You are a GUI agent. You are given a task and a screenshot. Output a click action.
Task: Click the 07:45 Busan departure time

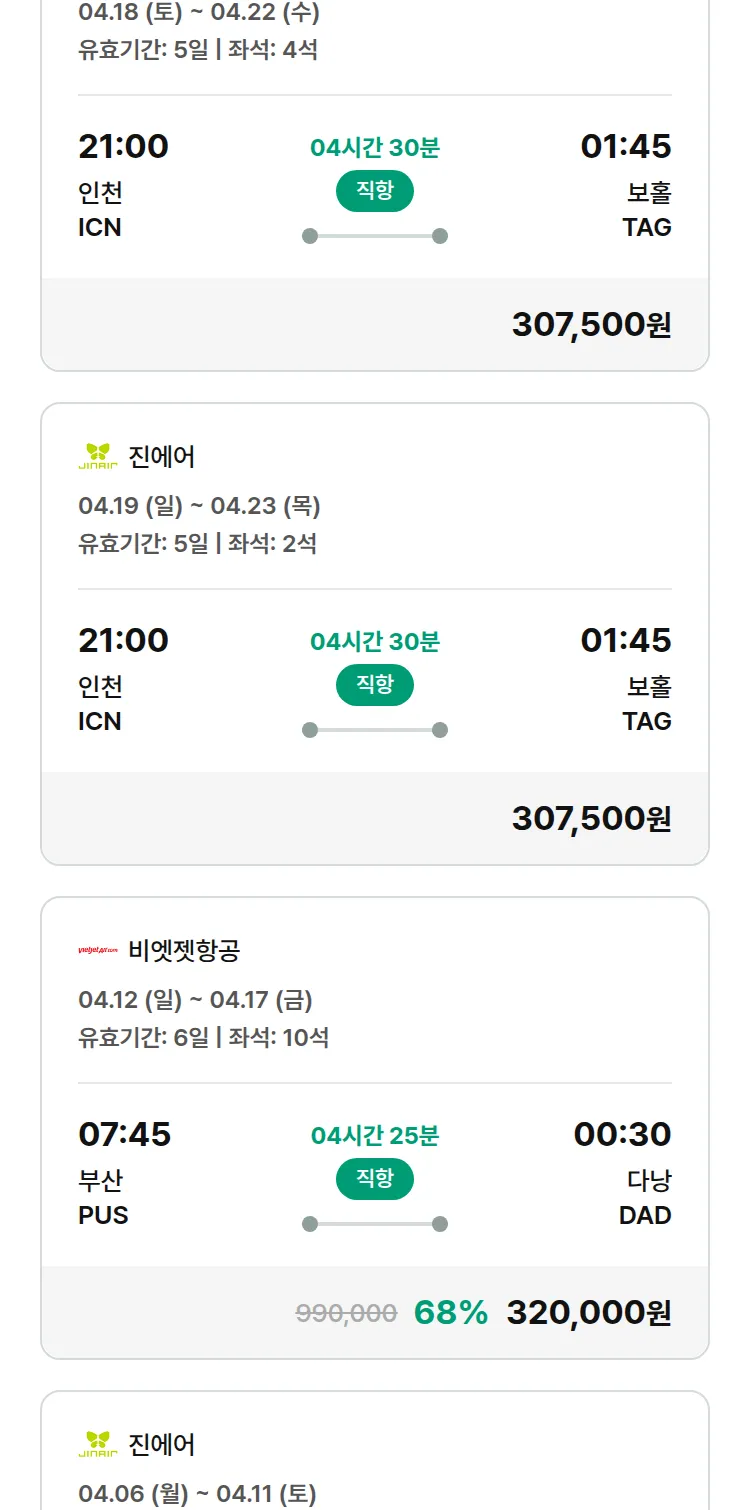pyautogui.click(x=125, y=1134)
